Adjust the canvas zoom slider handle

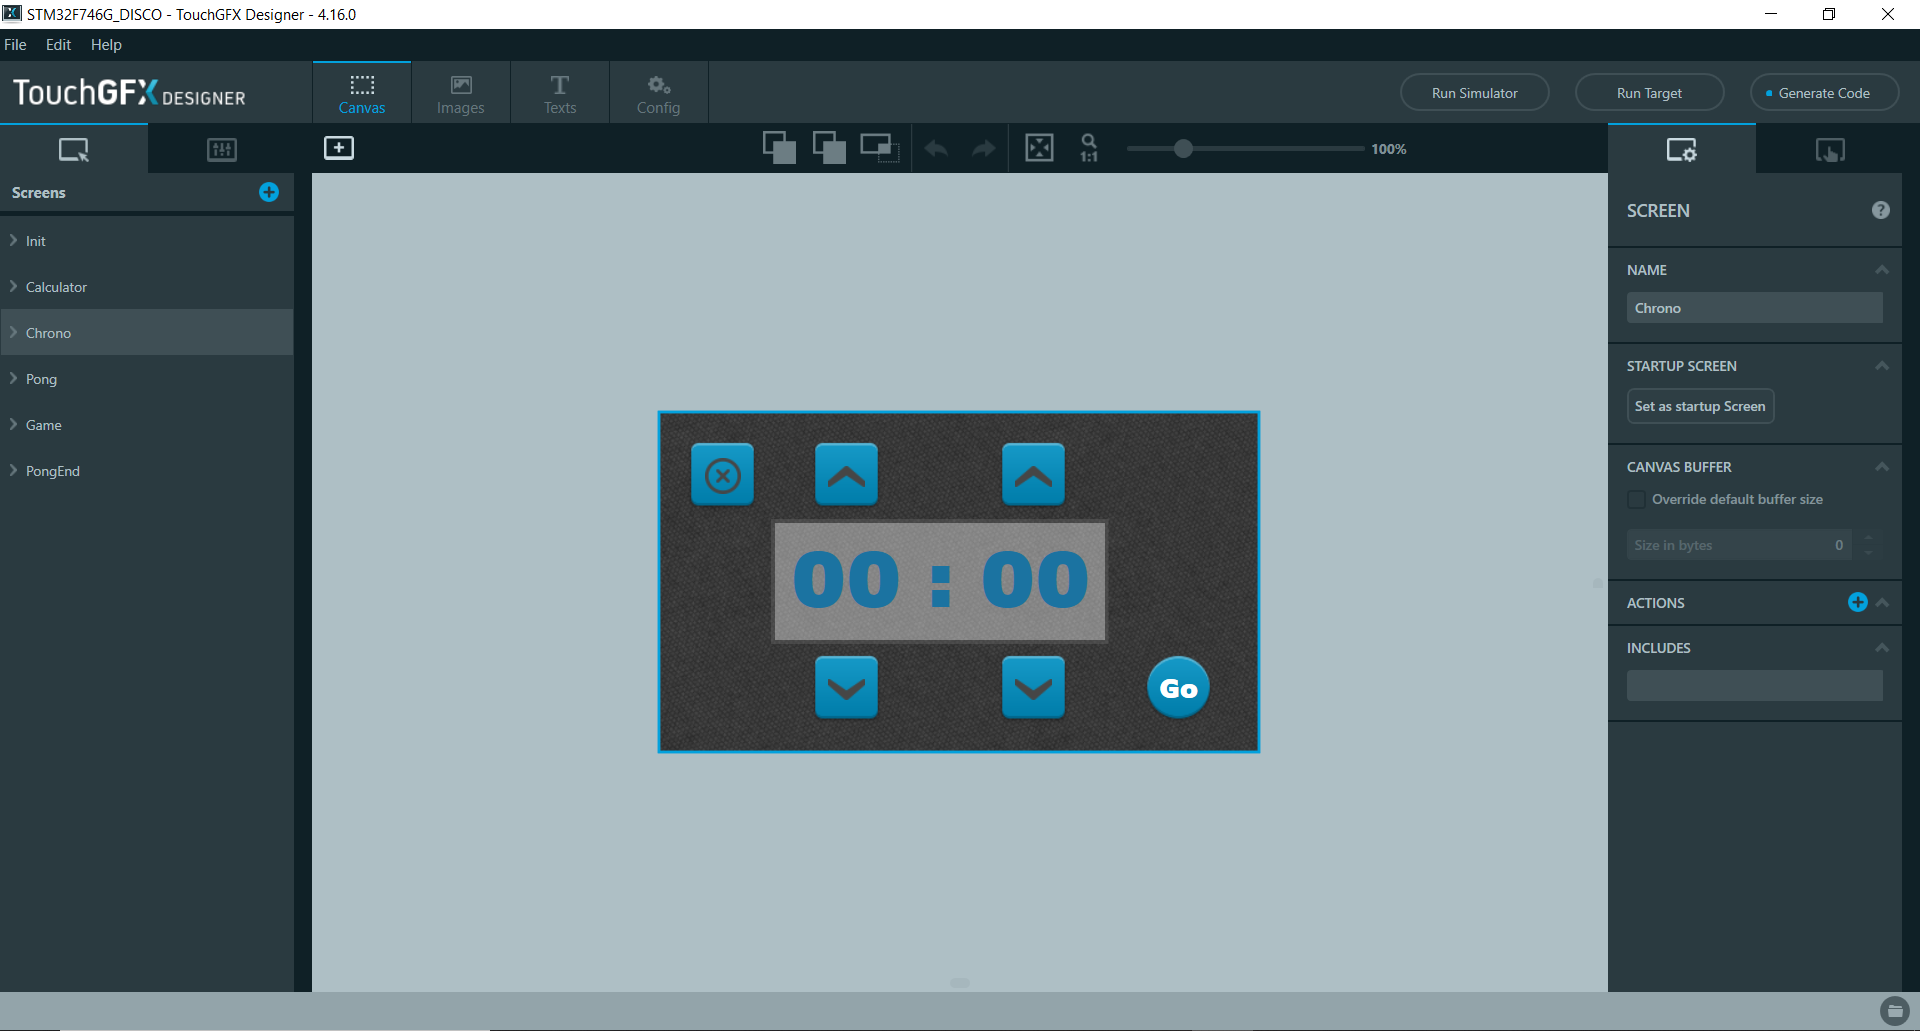[x=1183, y=149]
